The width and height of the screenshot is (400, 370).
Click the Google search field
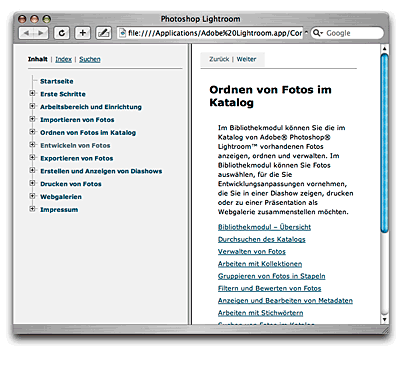[347, 33]
